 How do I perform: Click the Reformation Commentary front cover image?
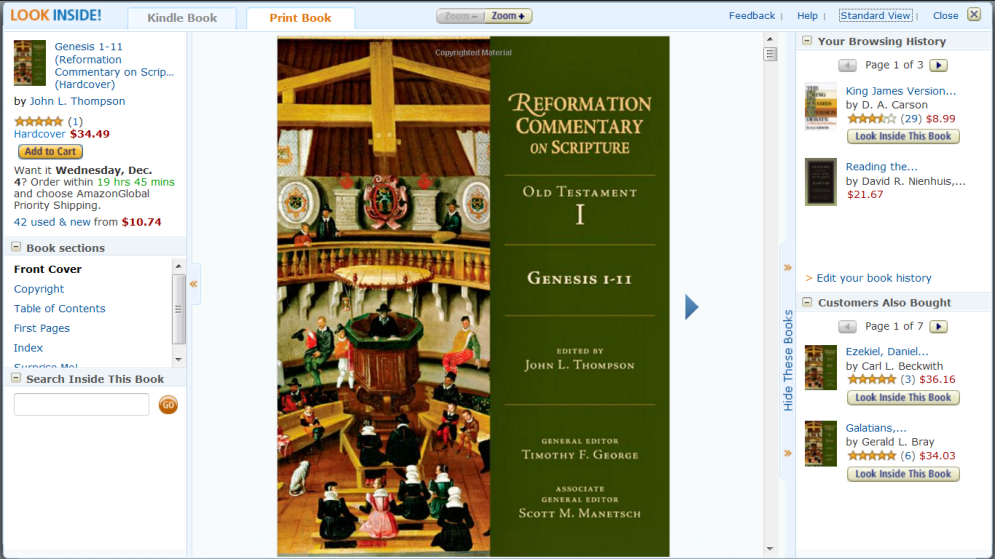(x=473, y=296)
